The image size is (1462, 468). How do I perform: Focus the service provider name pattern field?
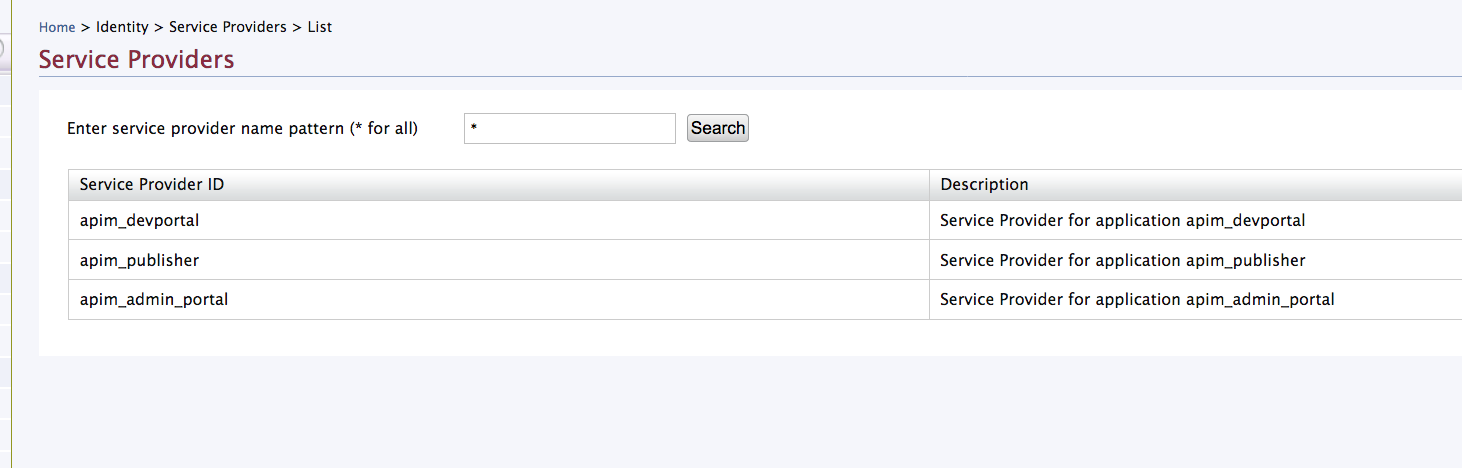(570, 128)
